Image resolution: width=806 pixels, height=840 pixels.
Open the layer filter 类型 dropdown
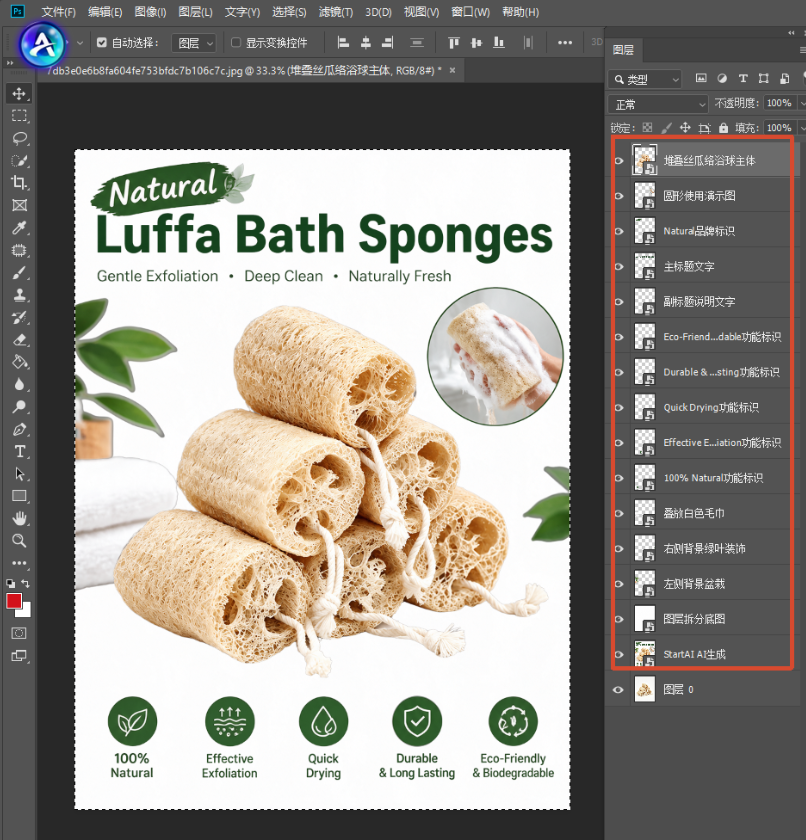tap(645, 79)
